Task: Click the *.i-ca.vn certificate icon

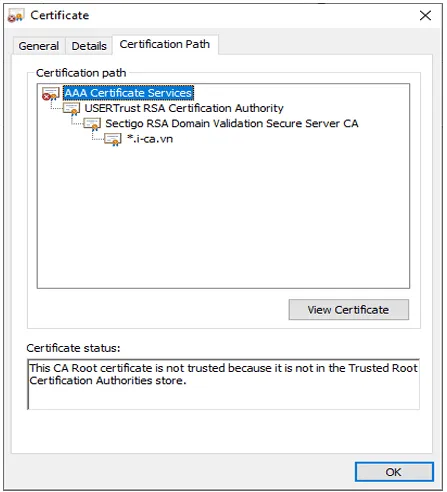Action: (x=113, y=139)
